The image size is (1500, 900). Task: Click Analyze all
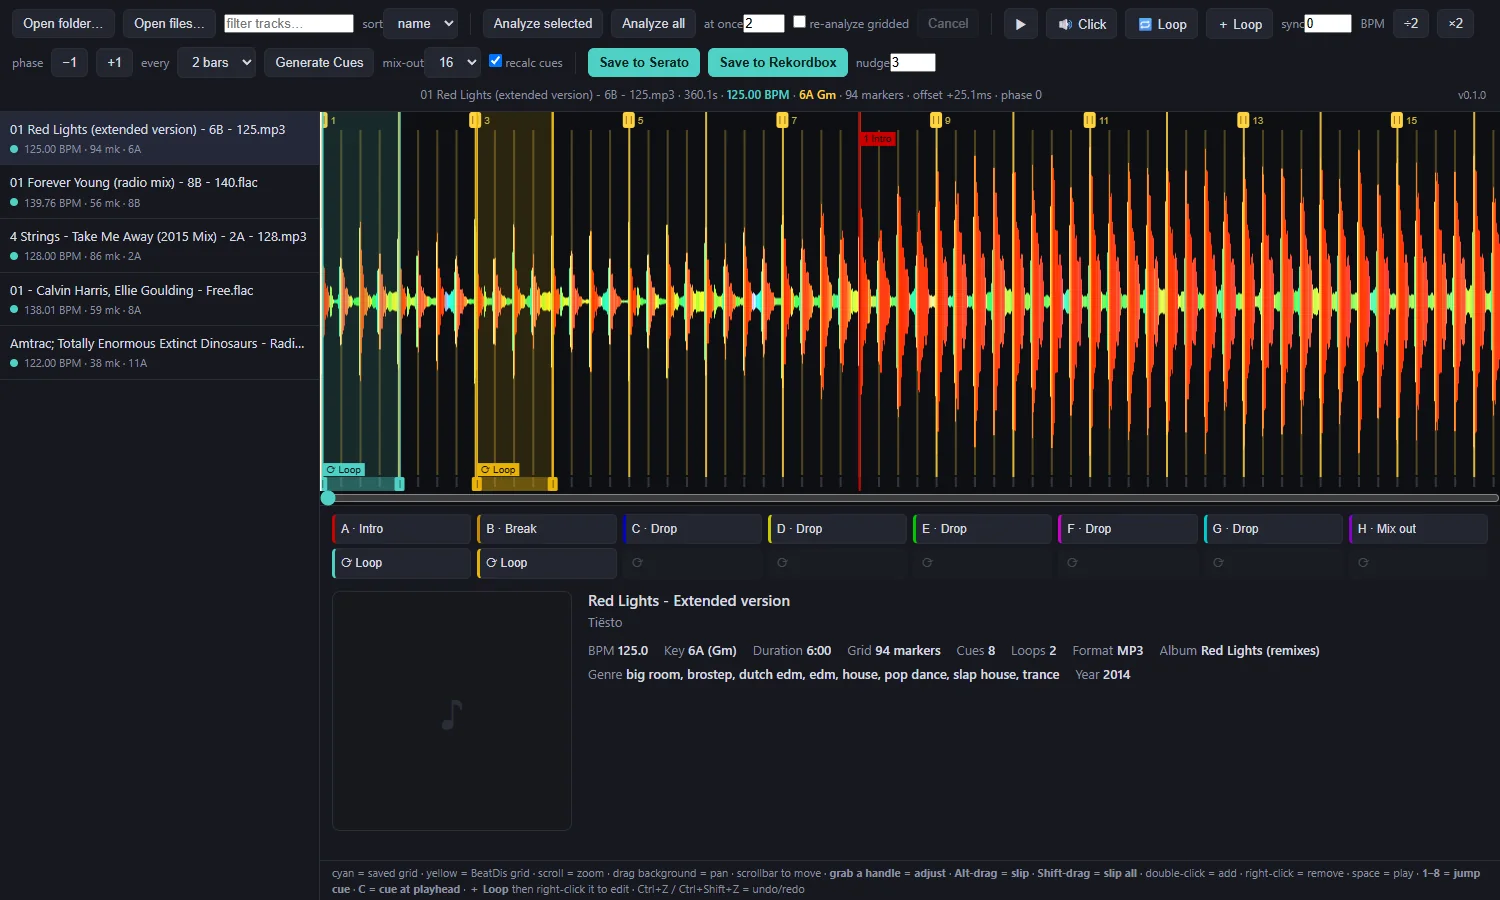click(653, 23)
